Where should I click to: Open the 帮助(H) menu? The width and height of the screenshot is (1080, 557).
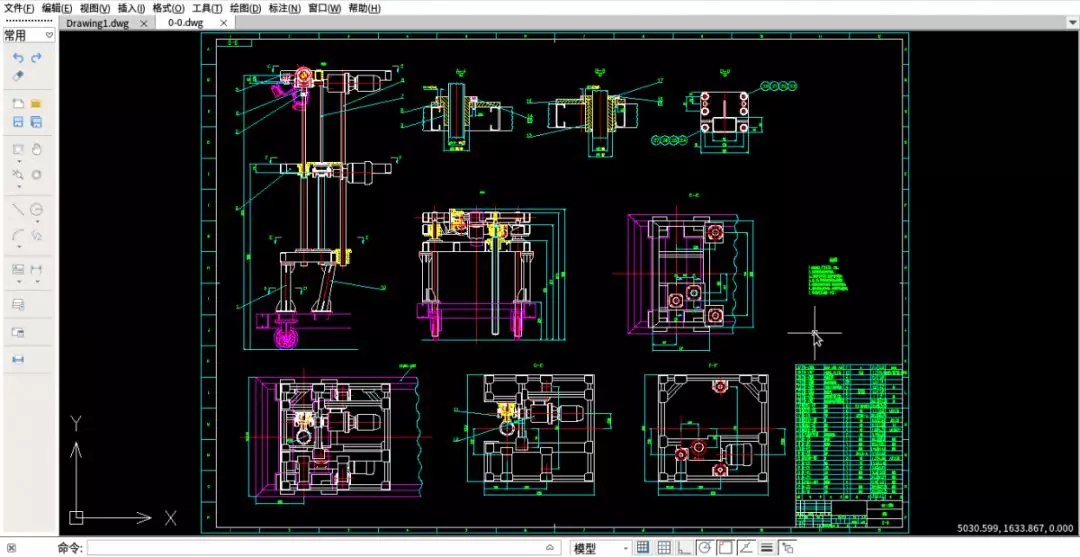[x=364, y=8]
